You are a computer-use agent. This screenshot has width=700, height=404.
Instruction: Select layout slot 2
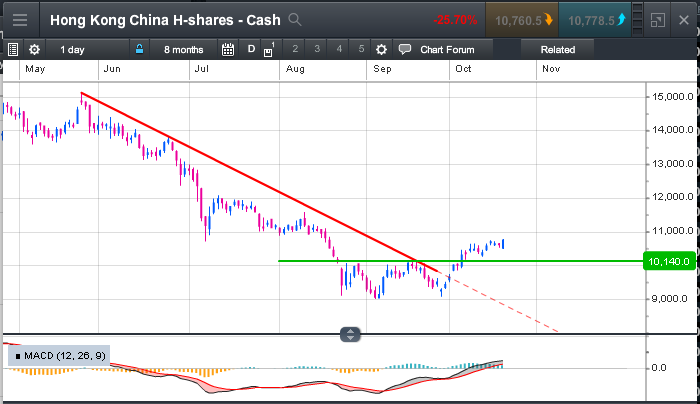click(295, 49)
